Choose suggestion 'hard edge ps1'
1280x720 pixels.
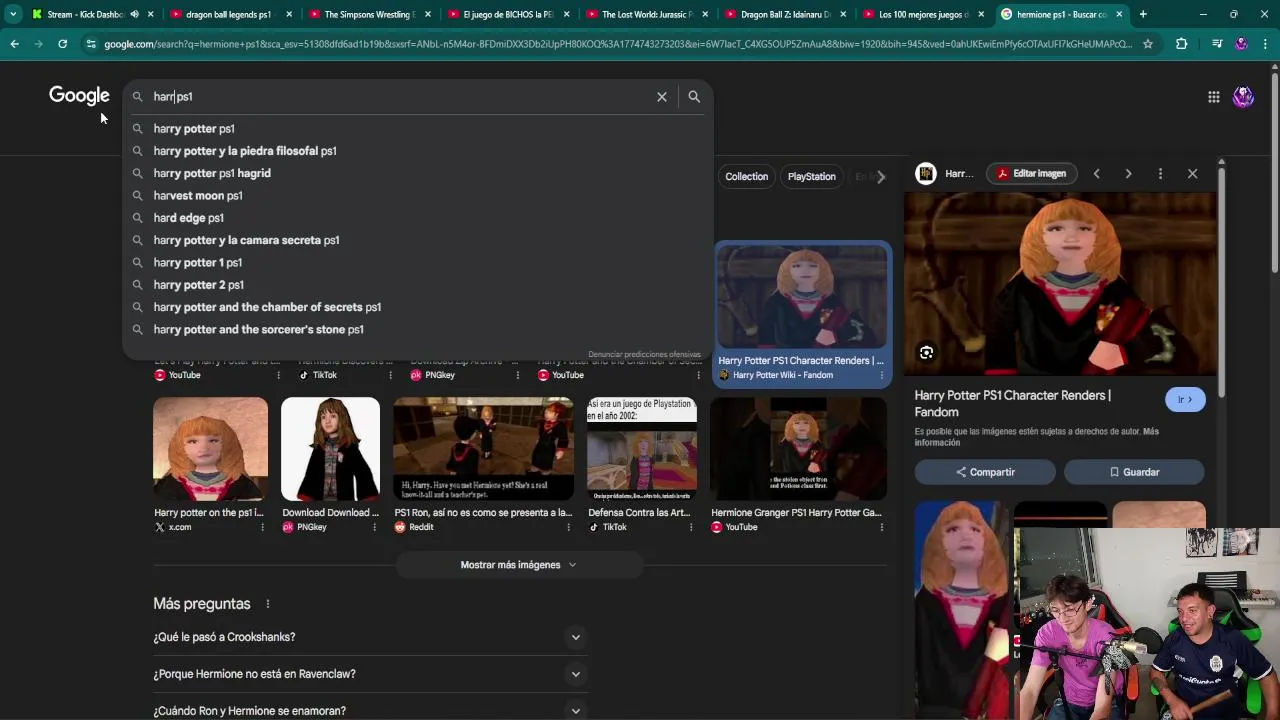[x=418, y=218]
